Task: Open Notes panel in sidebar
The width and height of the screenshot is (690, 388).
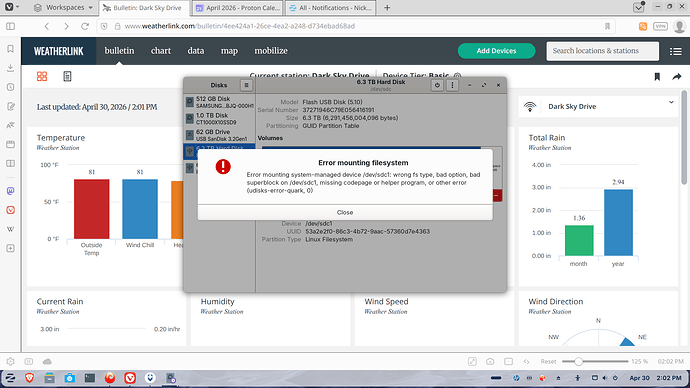Action: point(11,106)
